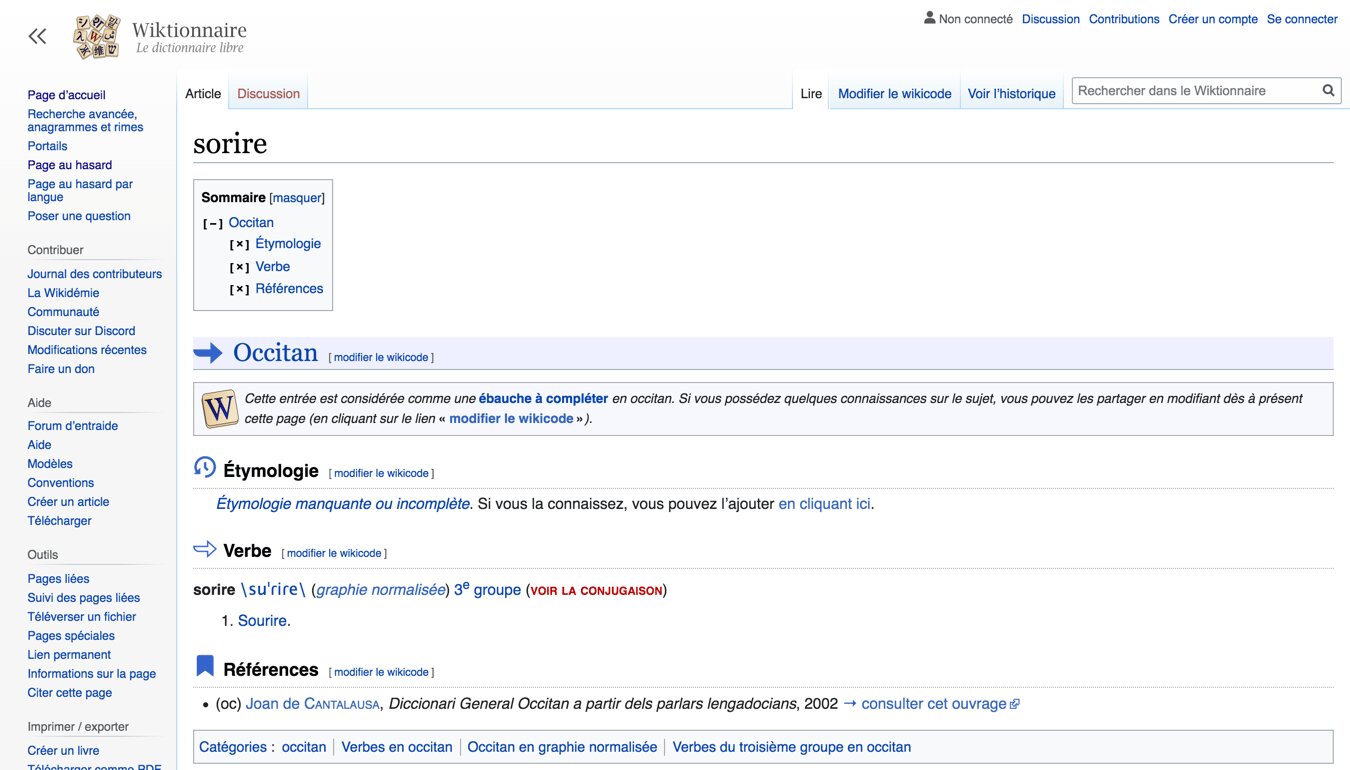
Task: Click the user icon beside Non connecté
Action: click(930, 18)
